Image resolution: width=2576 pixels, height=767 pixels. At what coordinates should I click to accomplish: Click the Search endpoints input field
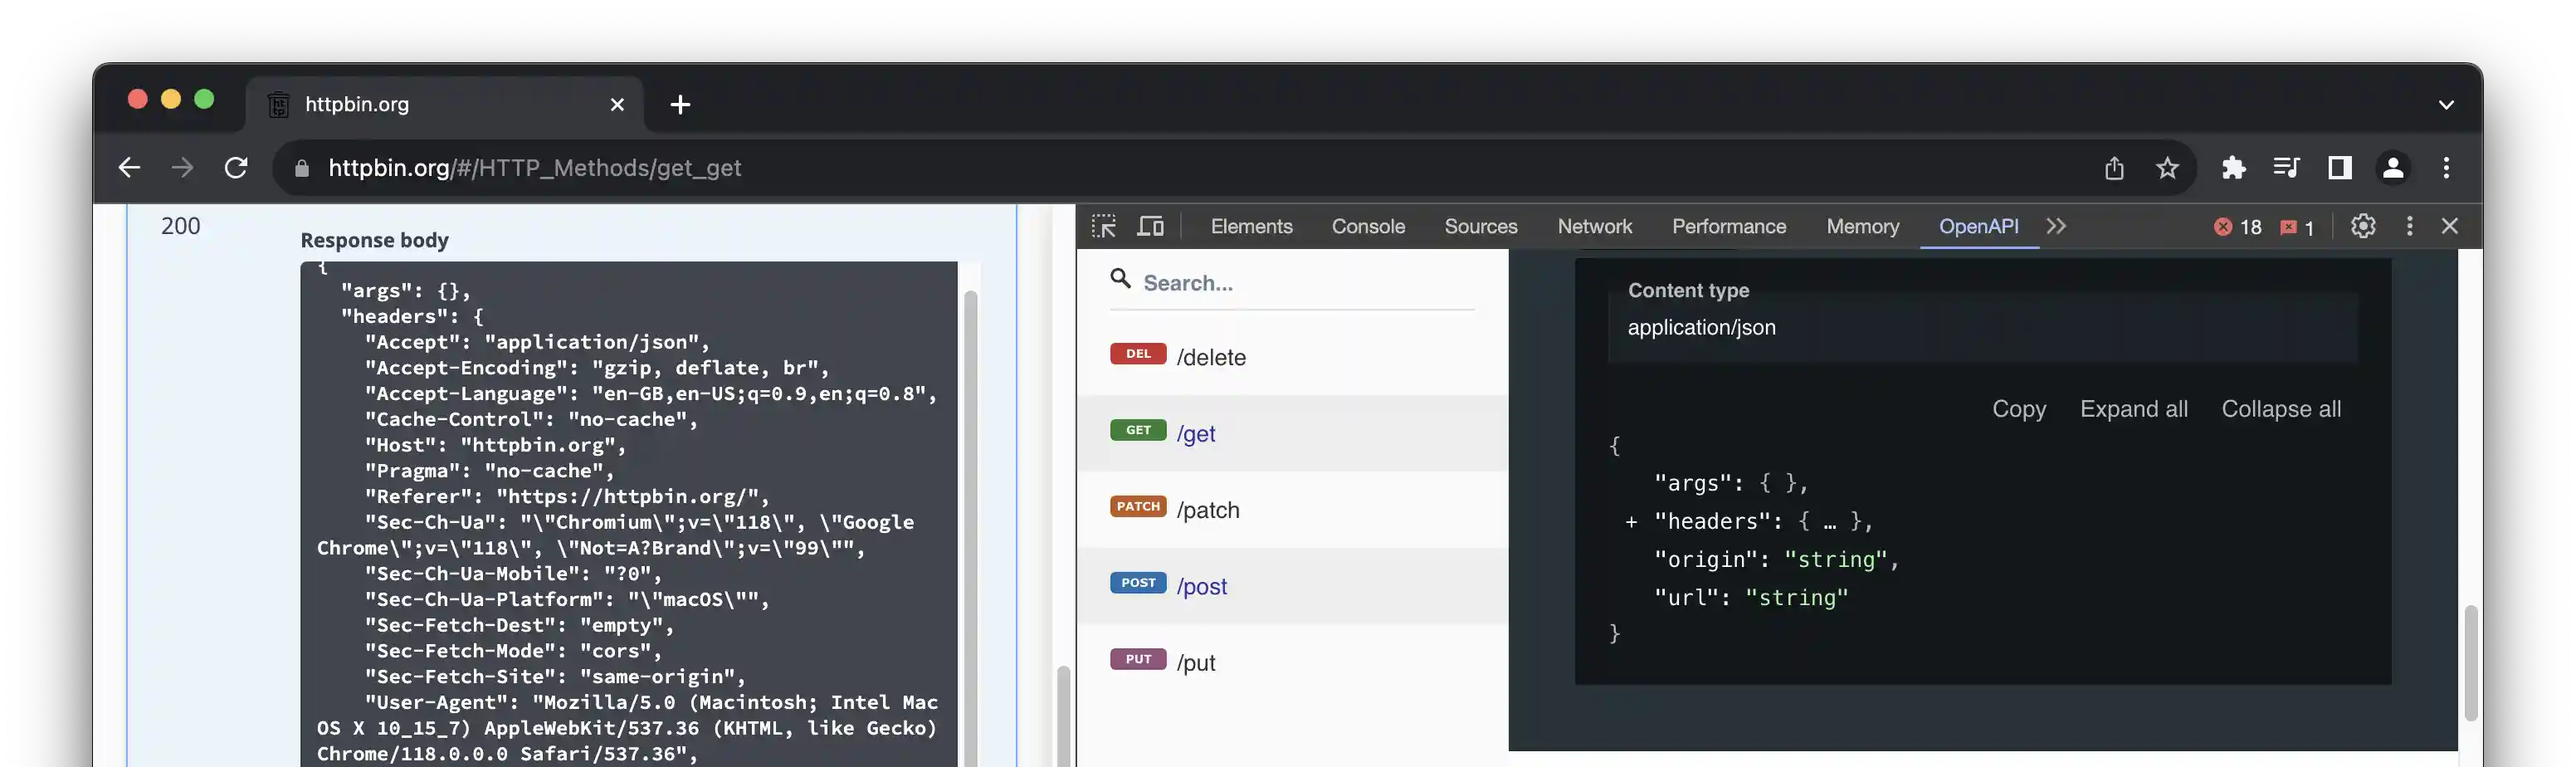[1307, 283]
